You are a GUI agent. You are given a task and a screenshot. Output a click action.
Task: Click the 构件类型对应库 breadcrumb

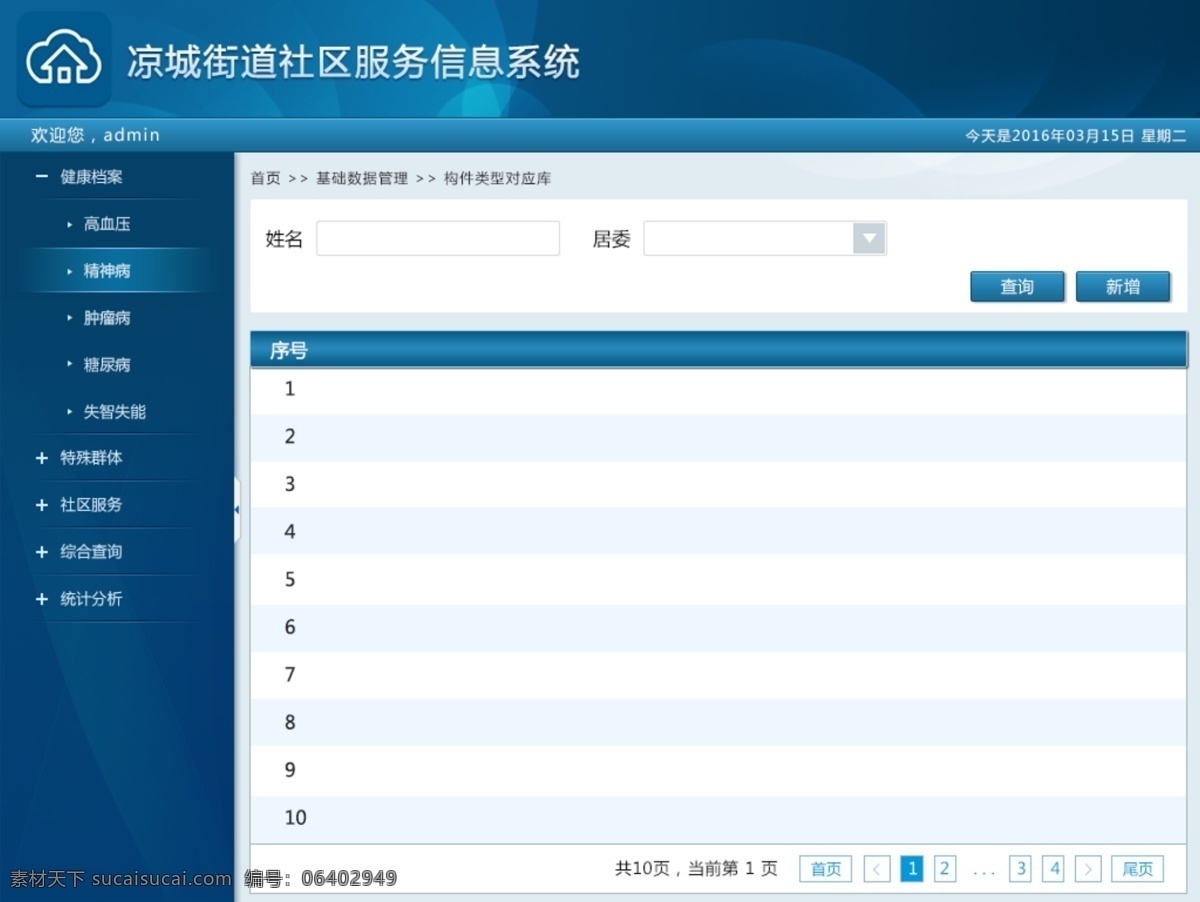497,178
